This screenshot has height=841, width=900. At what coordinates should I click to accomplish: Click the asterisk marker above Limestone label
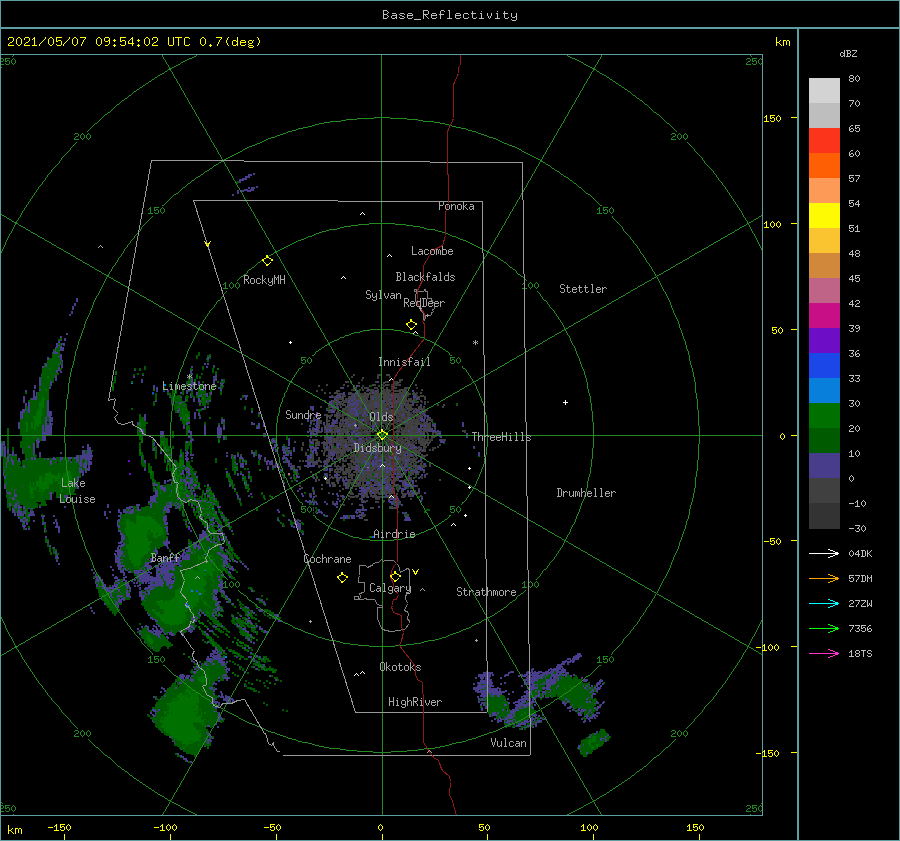[x=189, y=377]
